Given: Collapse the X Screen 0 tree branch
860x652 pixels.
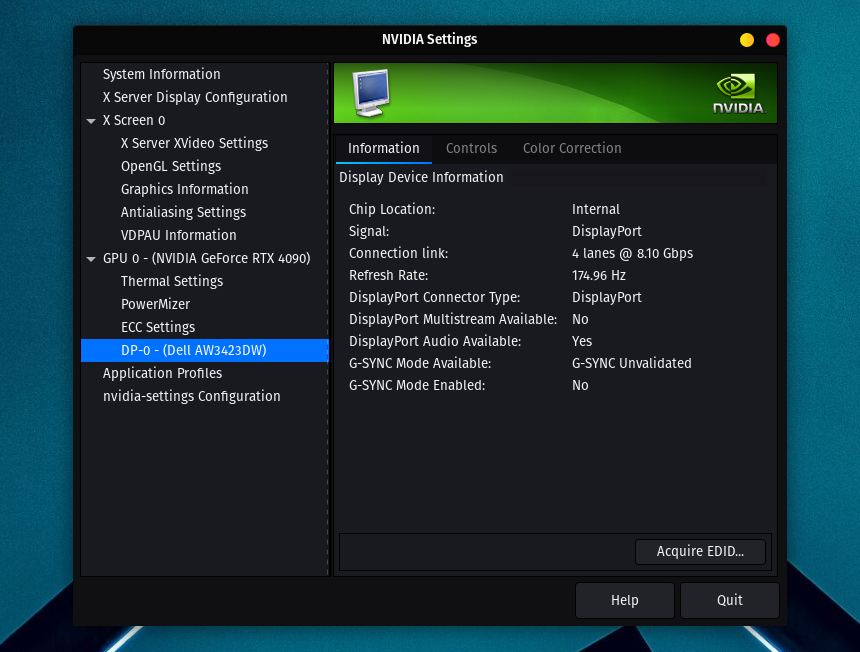Looking at the screenshot, I should click(x=91, y=120).
